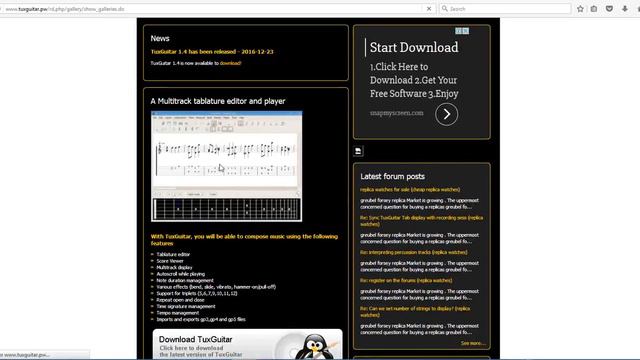
Task: Click the tuxguitar.pw address bar URL
Action: pos(64,9)
